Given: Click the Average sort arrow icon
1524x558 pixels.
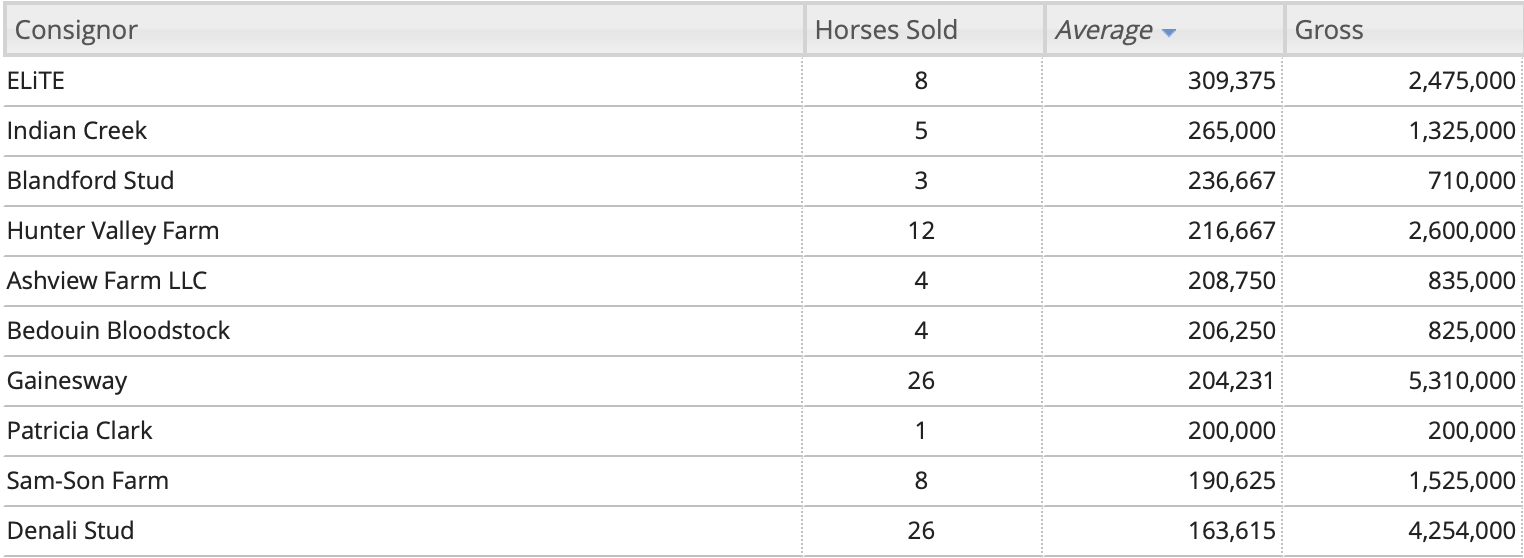Looking at the screenshot, I should pyautogui.click(x=1169, y=32).
